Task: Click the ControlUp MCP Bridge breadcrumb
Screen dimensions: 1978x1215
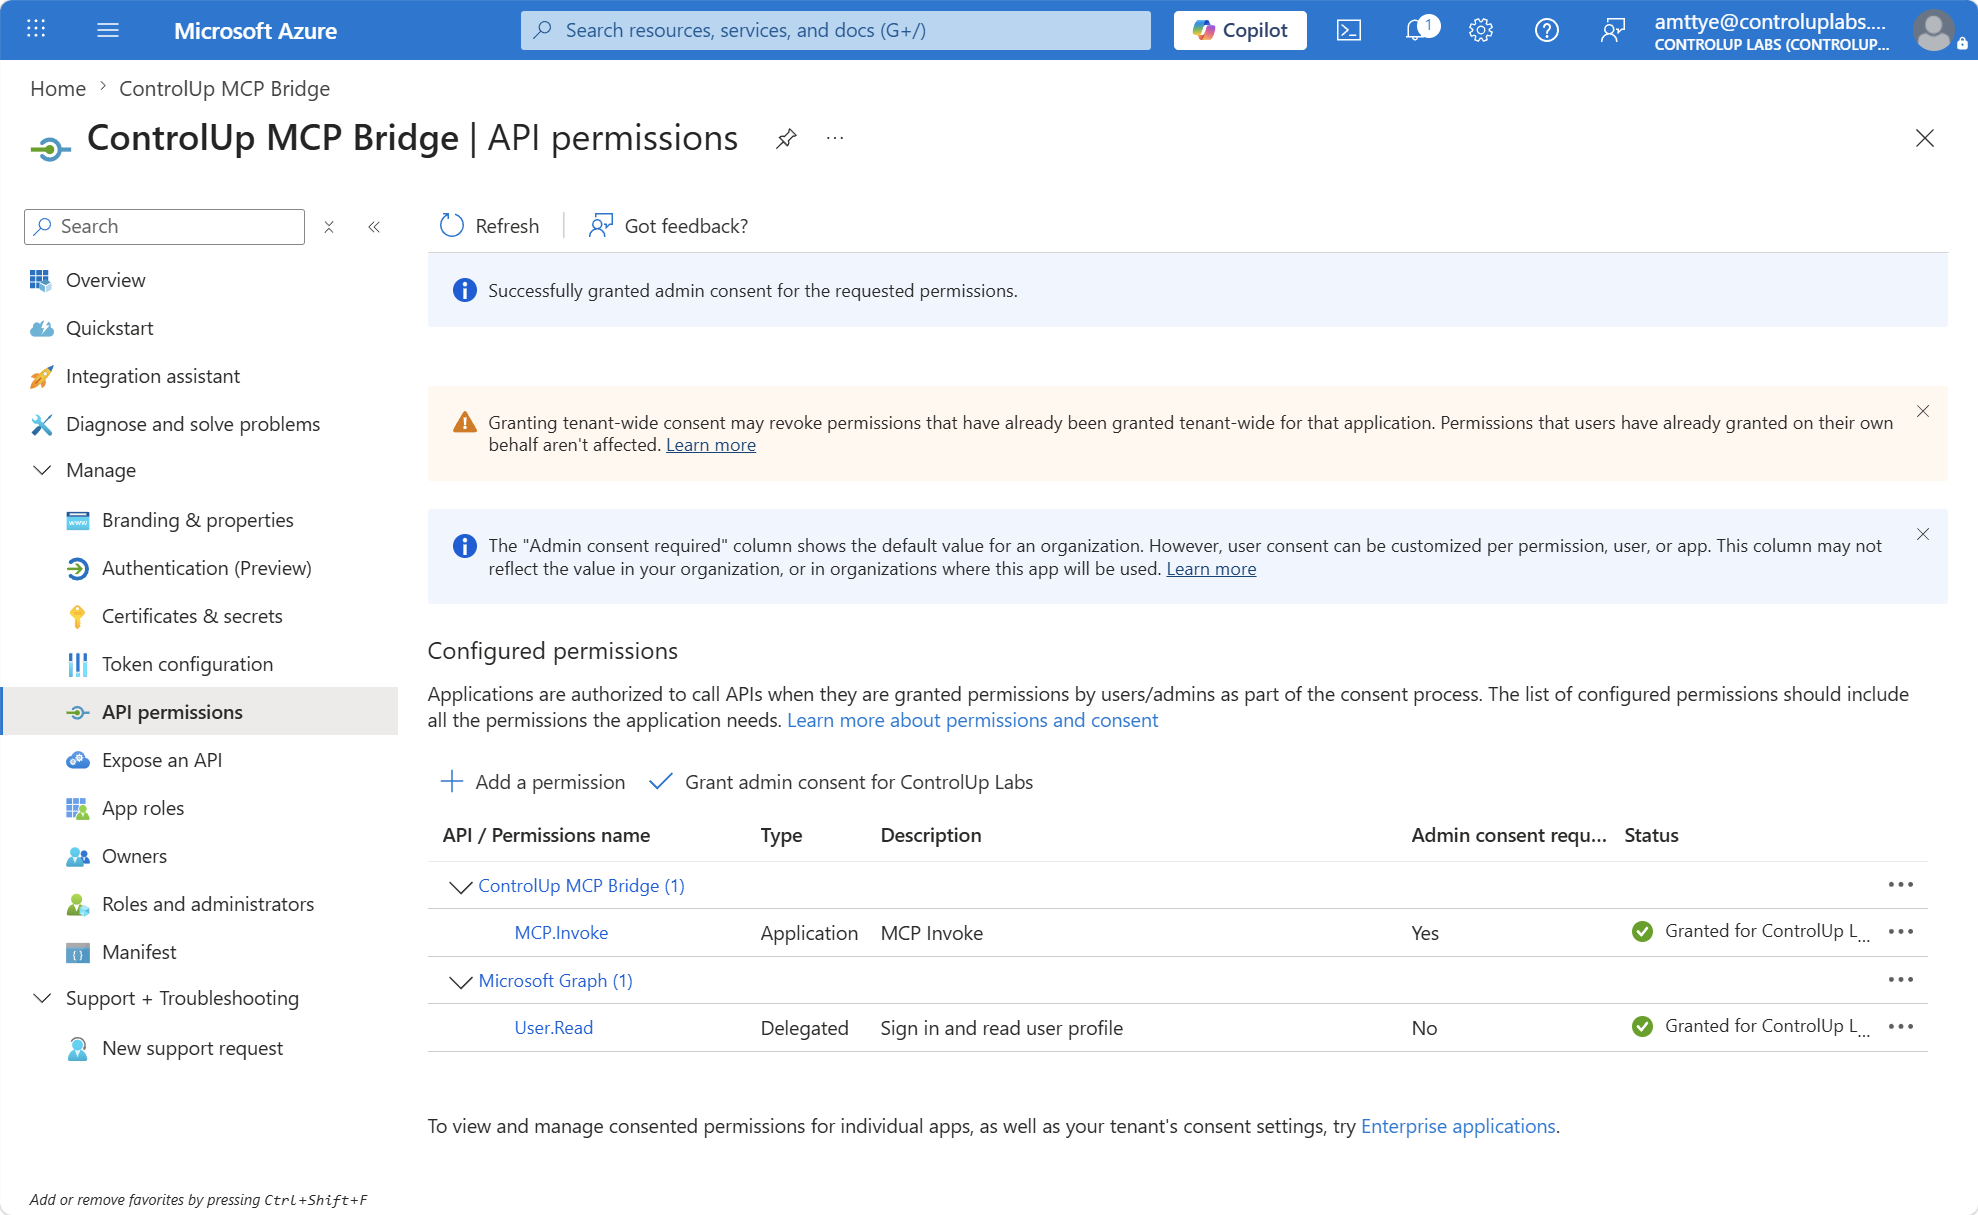Action: click(x=224, y=88)
